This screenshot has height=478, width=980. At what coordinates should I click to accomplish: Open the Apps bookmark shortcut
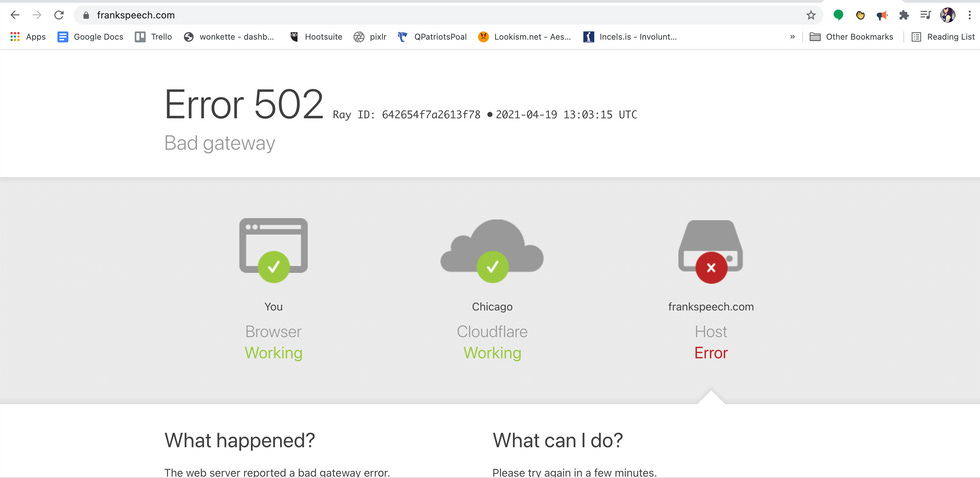pos(28,37)
